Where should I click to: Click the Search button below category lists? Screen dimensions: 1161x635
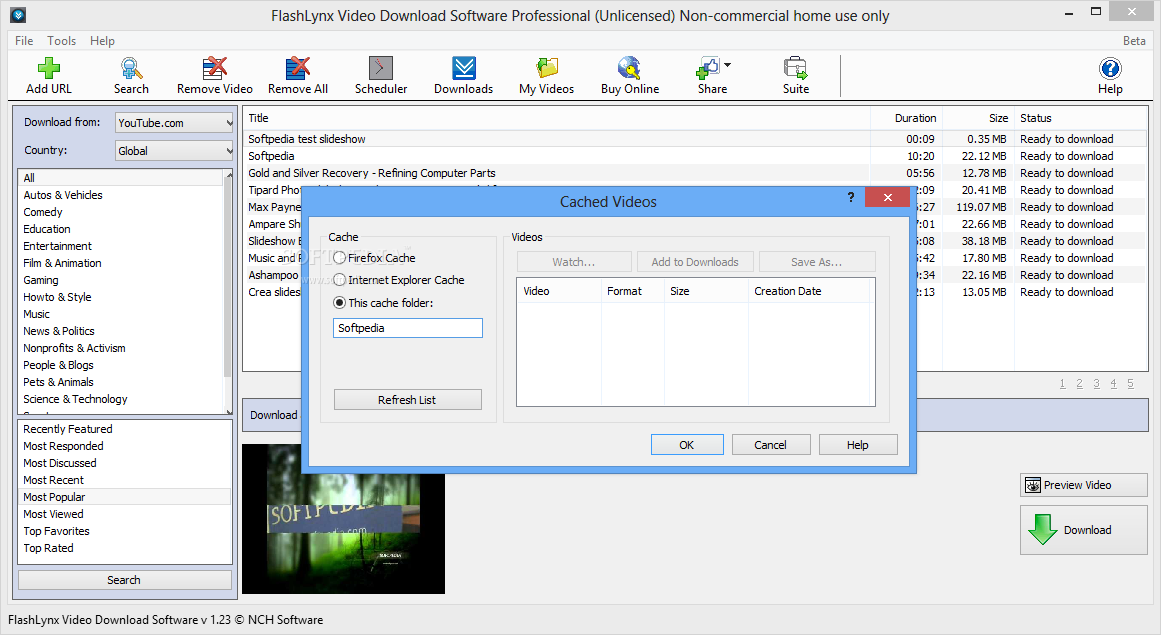point(124,580)
